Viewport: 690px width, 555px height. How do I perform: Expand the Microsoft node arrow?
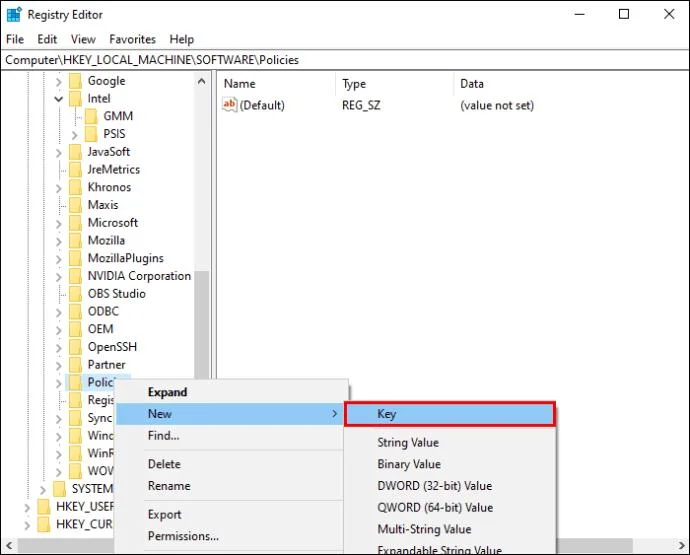pos(59,224)
